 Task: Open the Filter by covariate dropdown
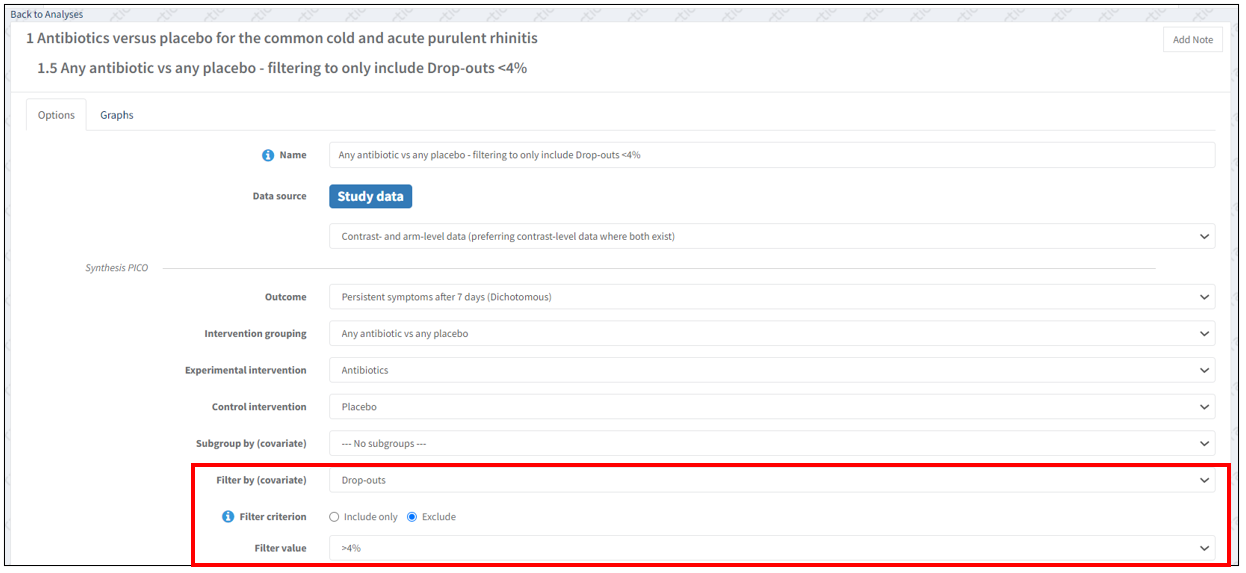(771, 480)
